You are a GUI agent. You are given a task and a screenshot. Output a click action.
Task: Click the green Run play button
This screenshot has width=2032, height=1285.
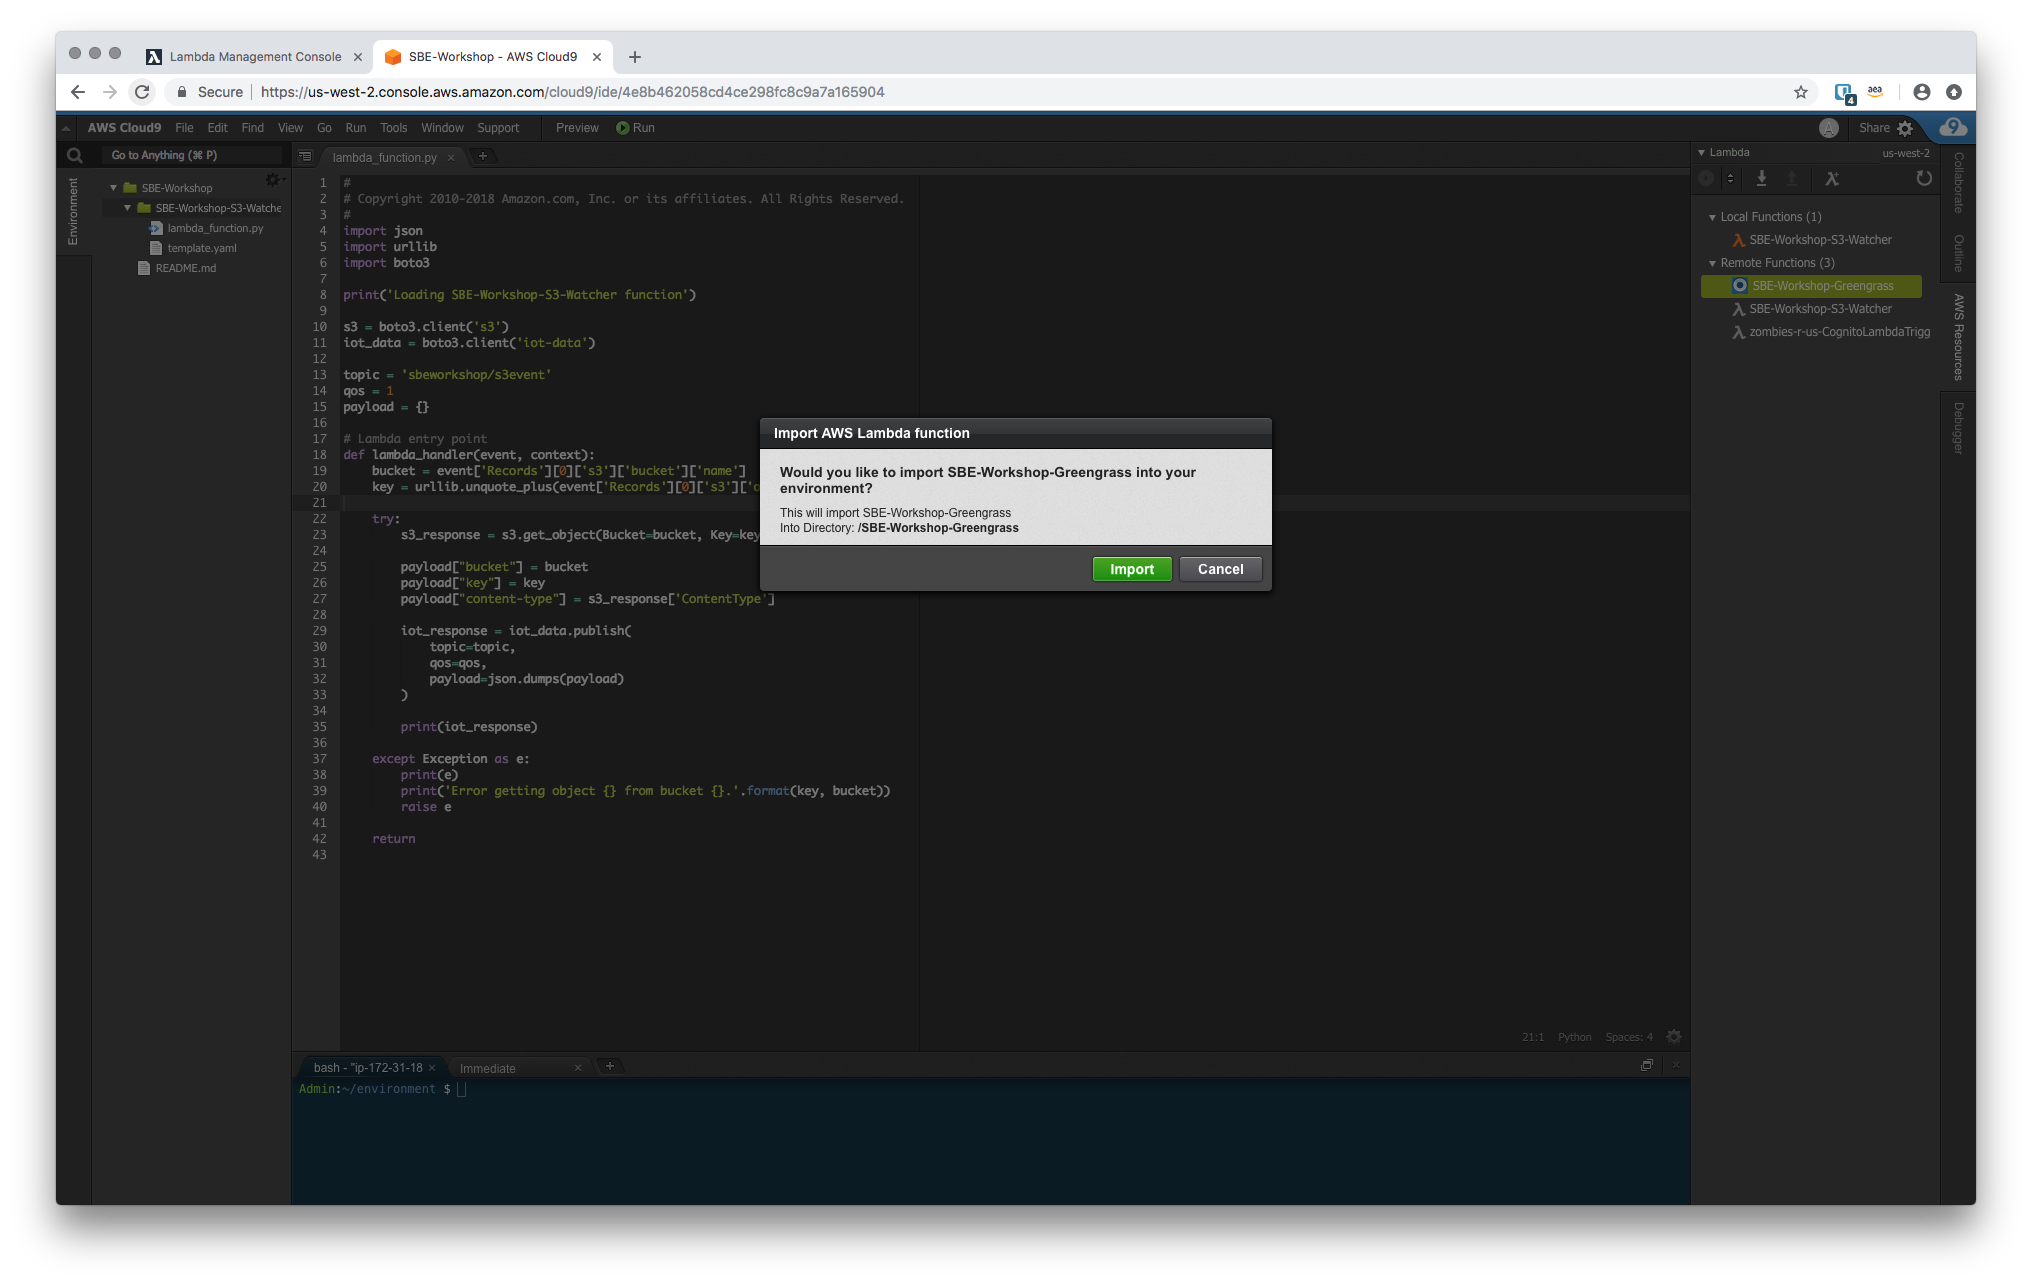[635, 128]
